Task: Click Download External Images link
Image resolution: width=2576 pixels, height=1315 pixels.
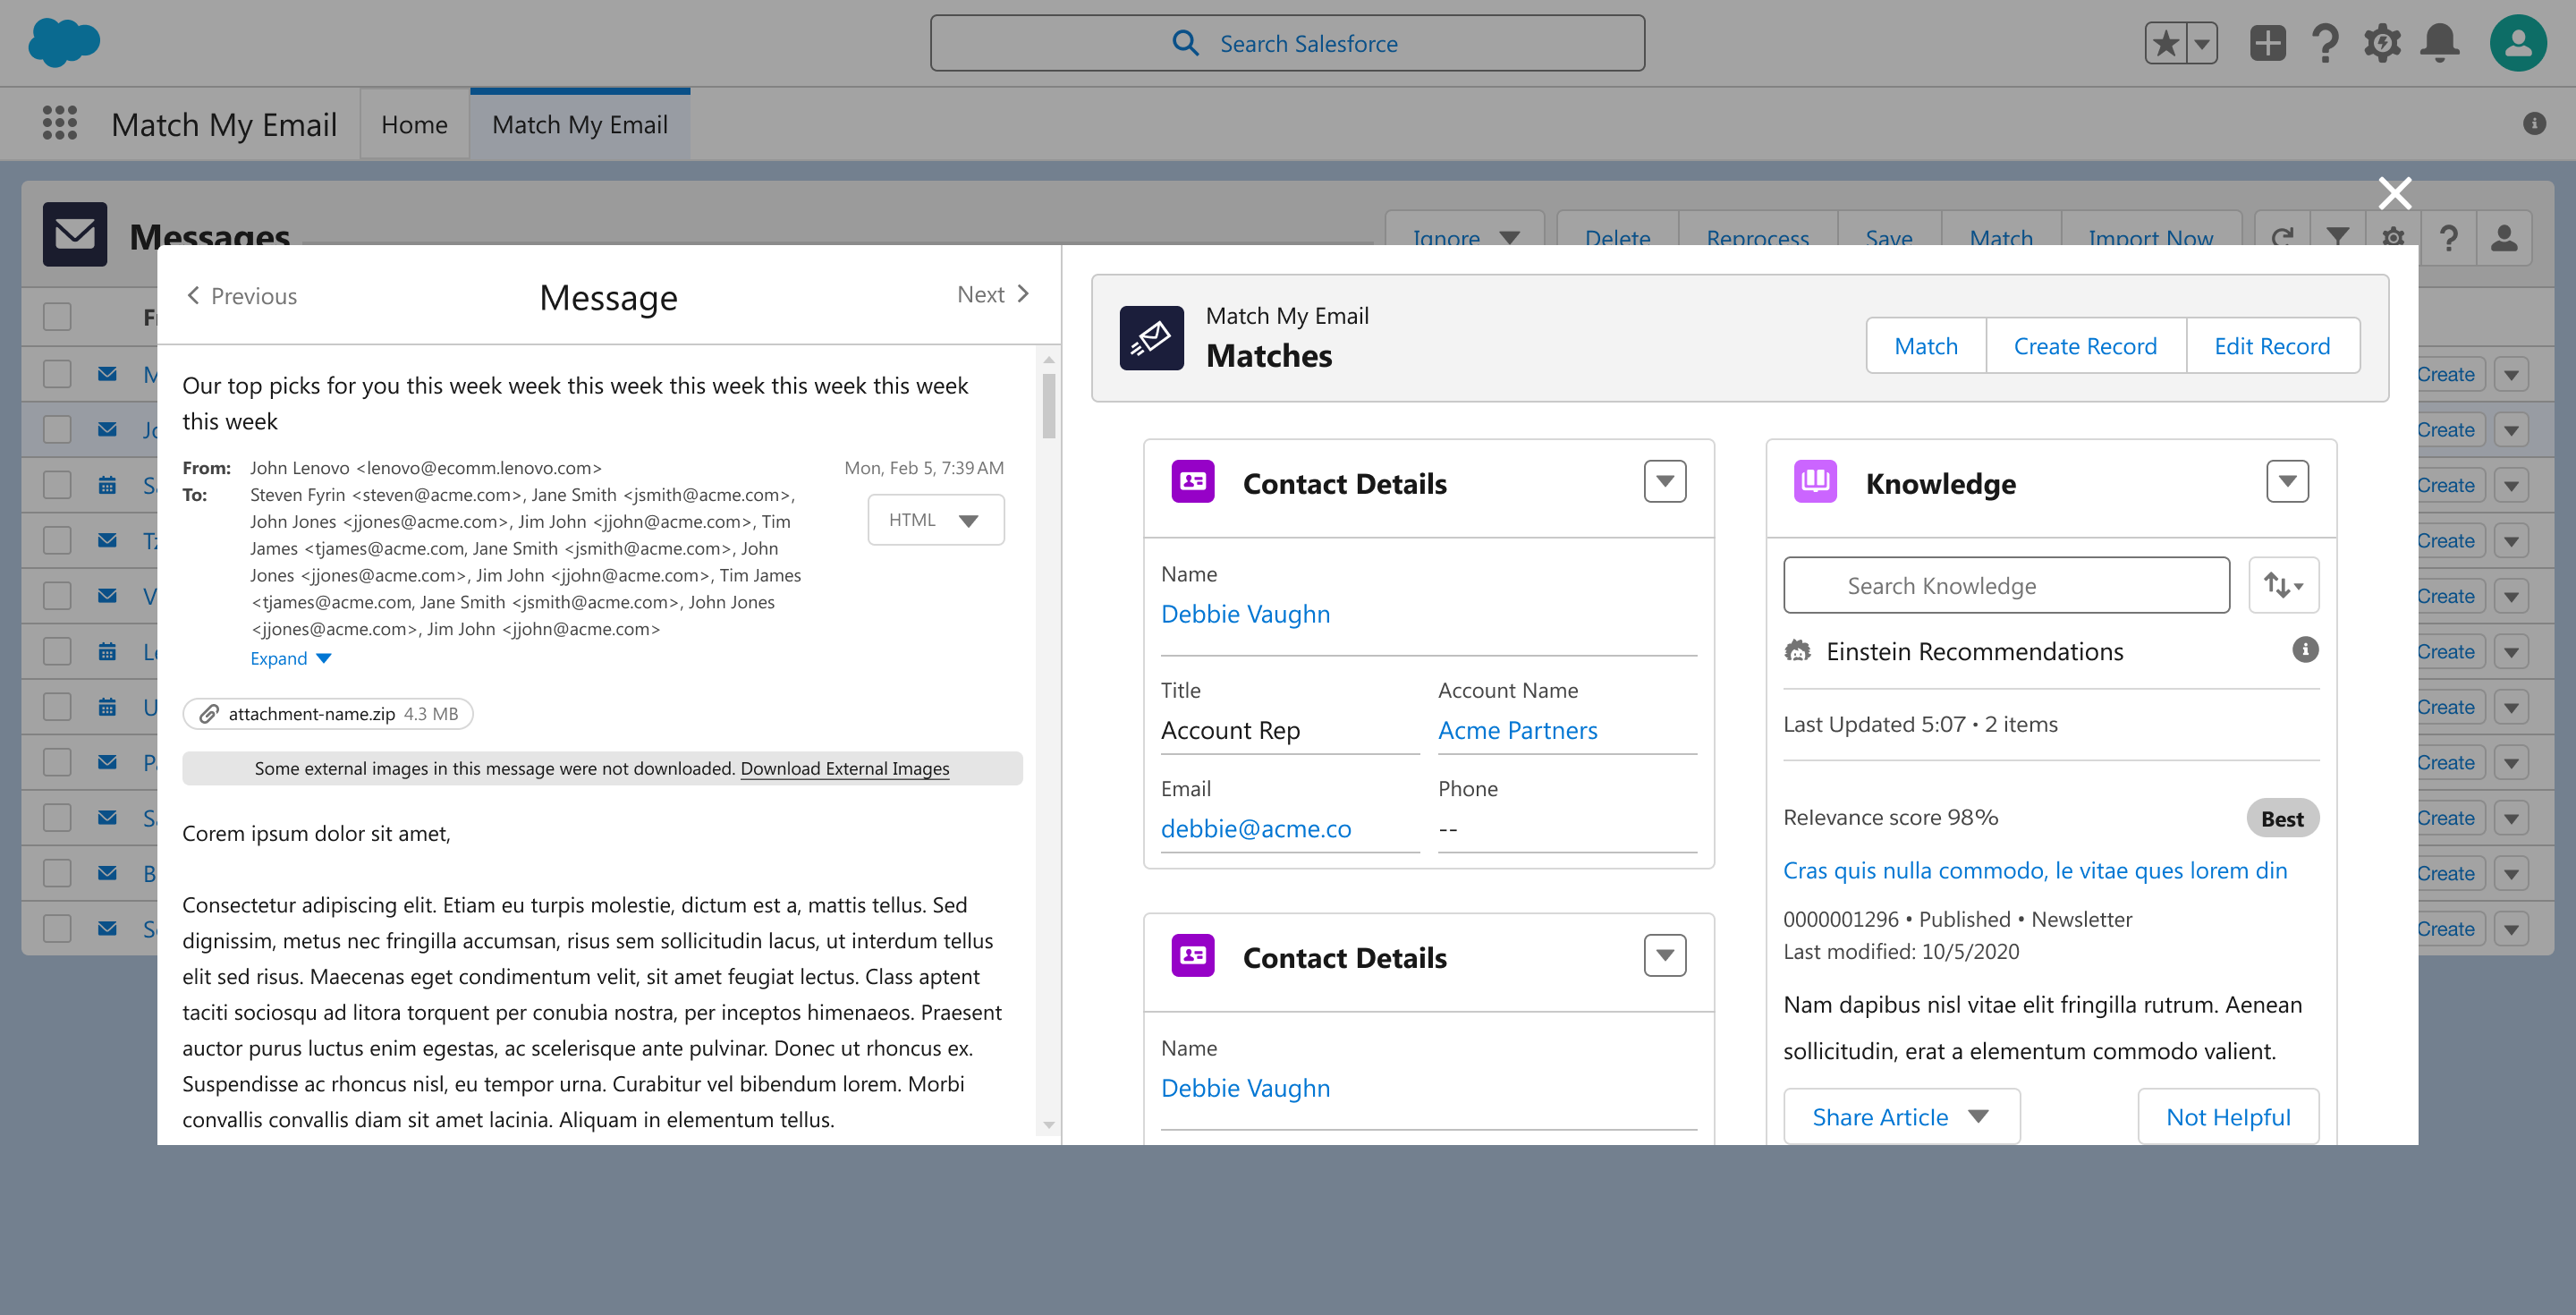Action: [x=844, y=768]
